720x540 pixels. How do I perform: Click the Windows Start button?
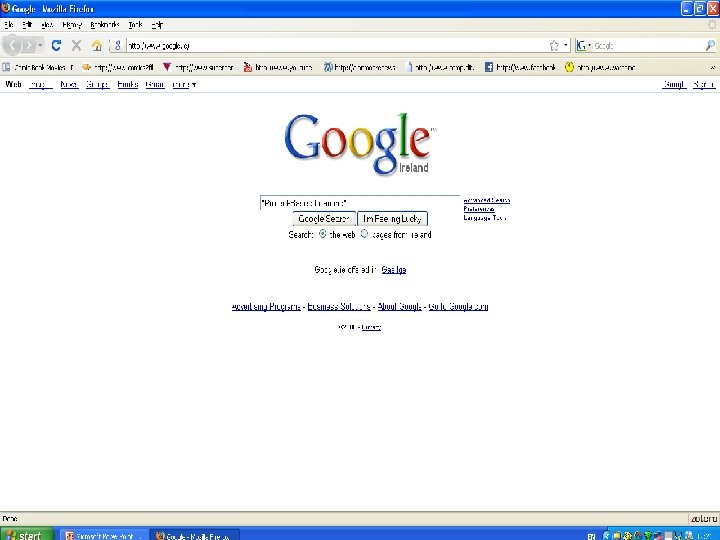26,534
